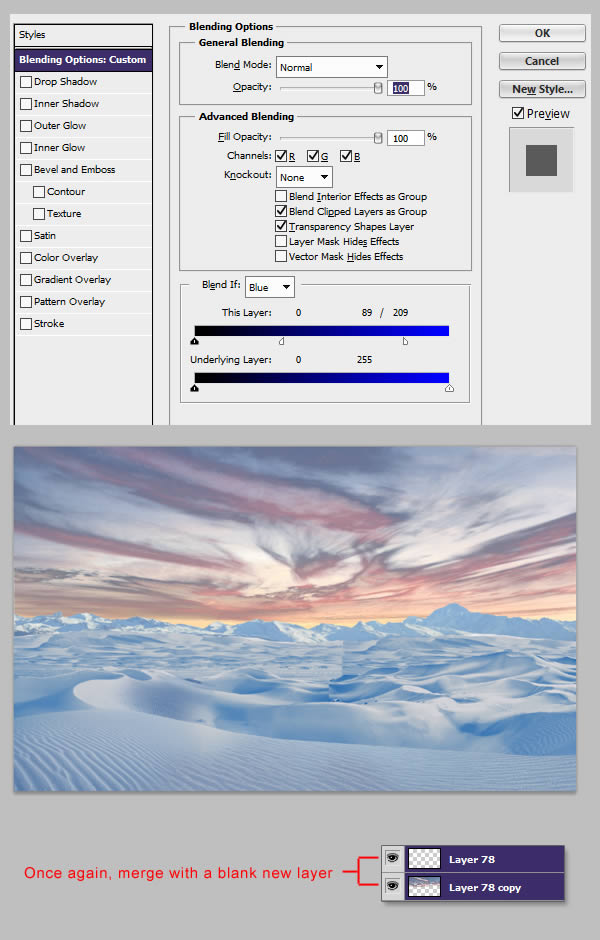This screenshot has height=940, width=600.
Task: Toggle visibility eye of Layer 78
Action: point(393,858)
